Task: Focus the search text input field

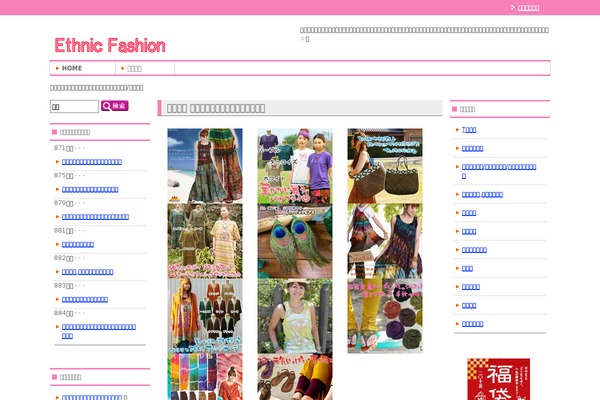Action: tap(74, 106)
